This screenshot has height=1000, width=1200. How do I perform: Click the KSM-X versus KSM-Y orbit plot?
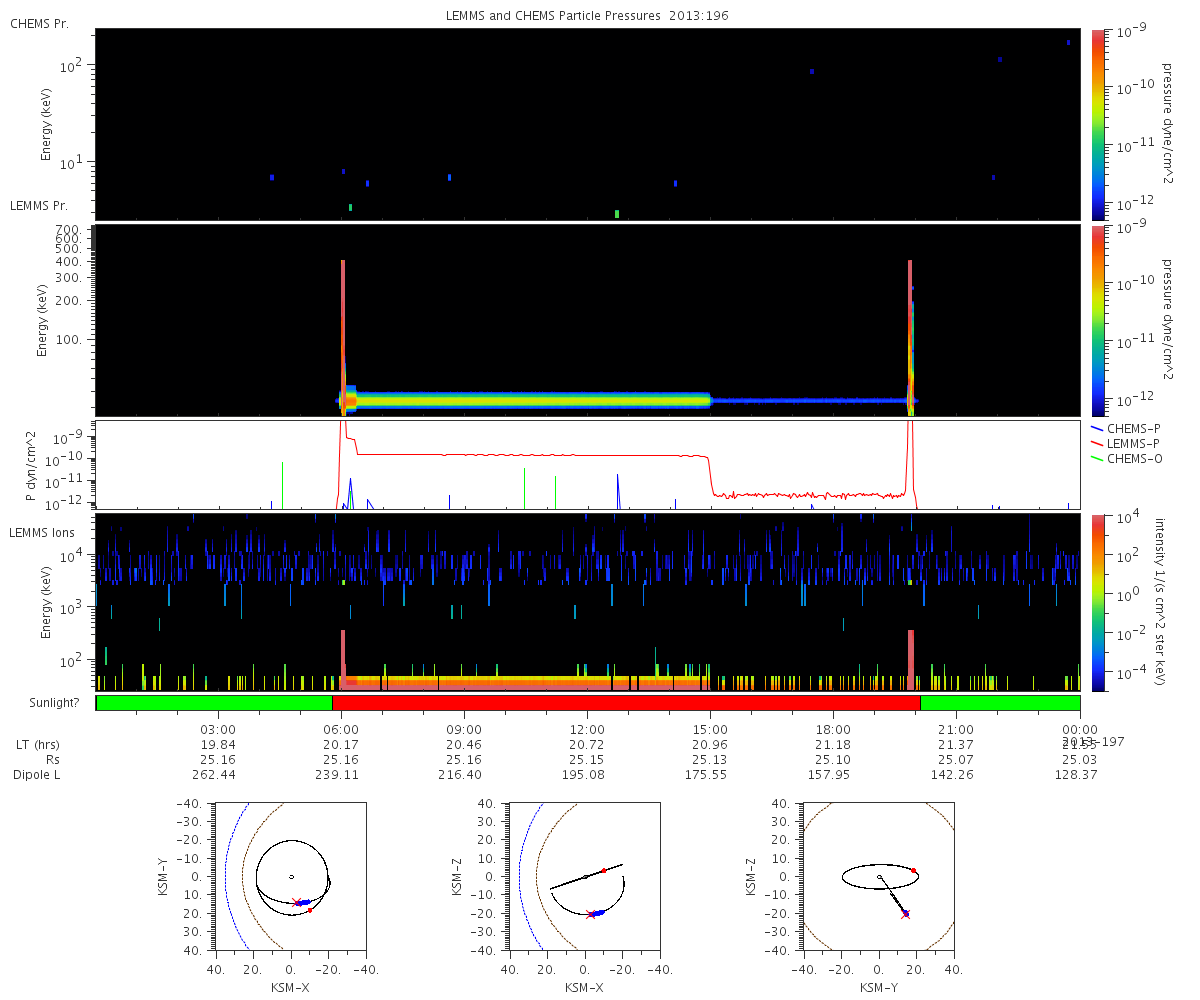tap(290, 875)
